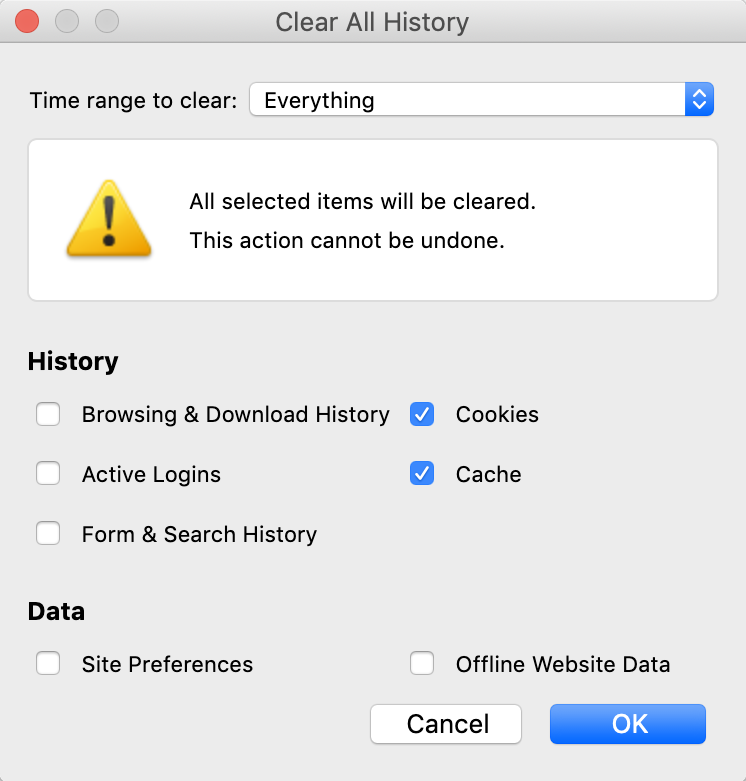Click the Clear All History title bar
Screen dimensions: 746x781
(x=373, y=22)
